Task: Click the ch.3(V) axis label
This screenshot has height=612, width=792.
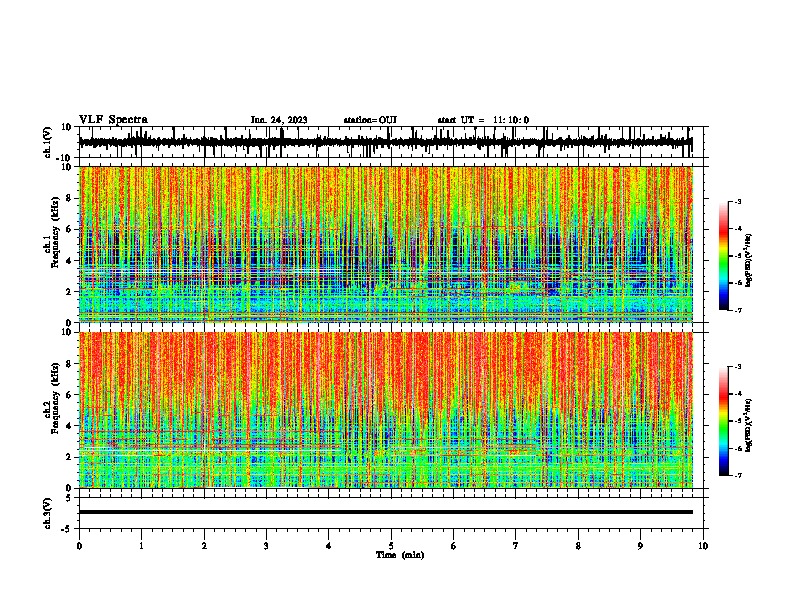Action: click(x=48, y=513)
